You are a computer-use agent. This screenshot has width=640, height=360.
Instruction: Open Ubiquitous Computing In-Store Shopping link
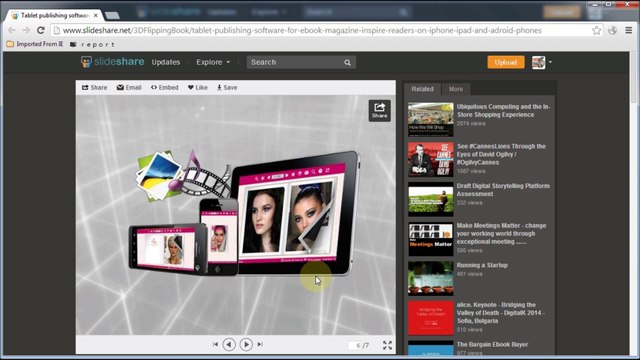[504, 111]
